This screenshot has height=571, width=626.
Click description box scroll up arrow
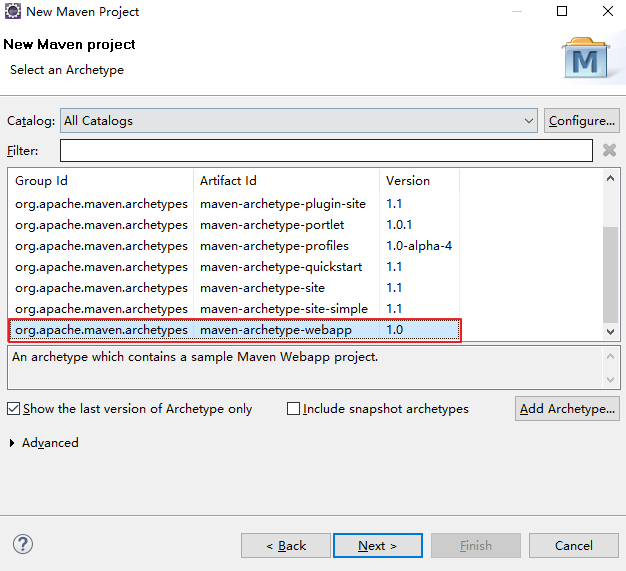[610, 356]
